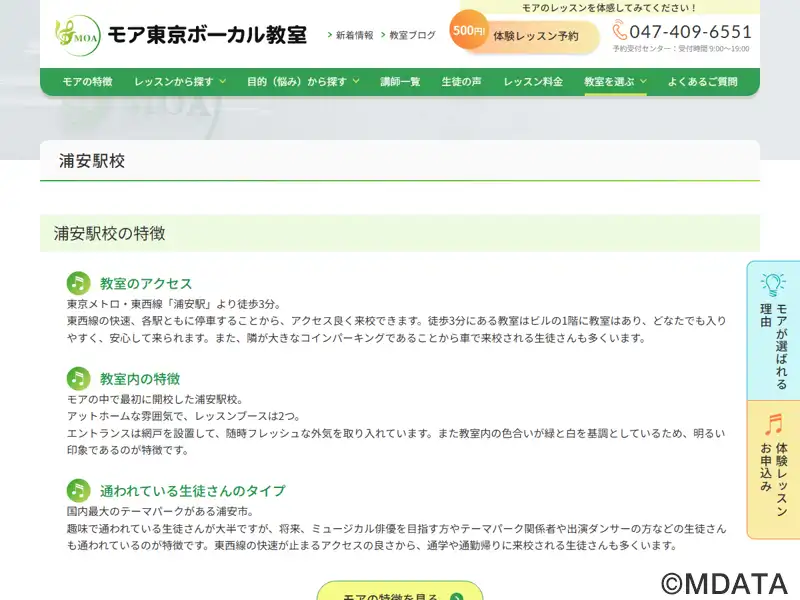800x600 pixels.
Task: Click music note icon beside 通われている生徒さんのタイプ
Action: 78,490
